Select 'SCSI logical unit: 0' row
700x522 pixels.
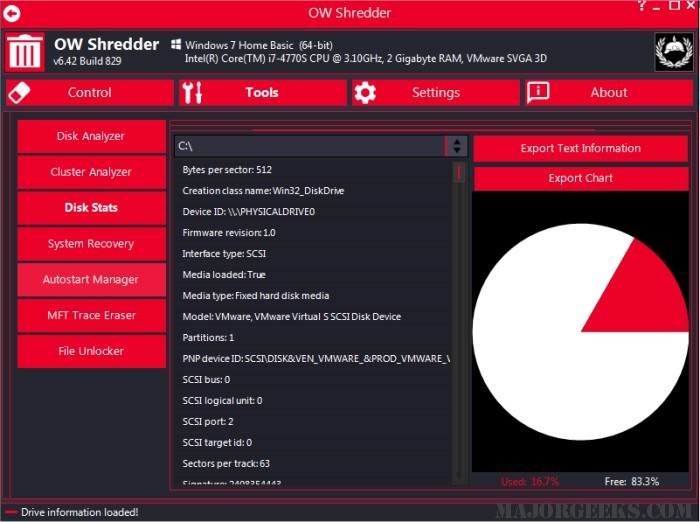[312, 401]
